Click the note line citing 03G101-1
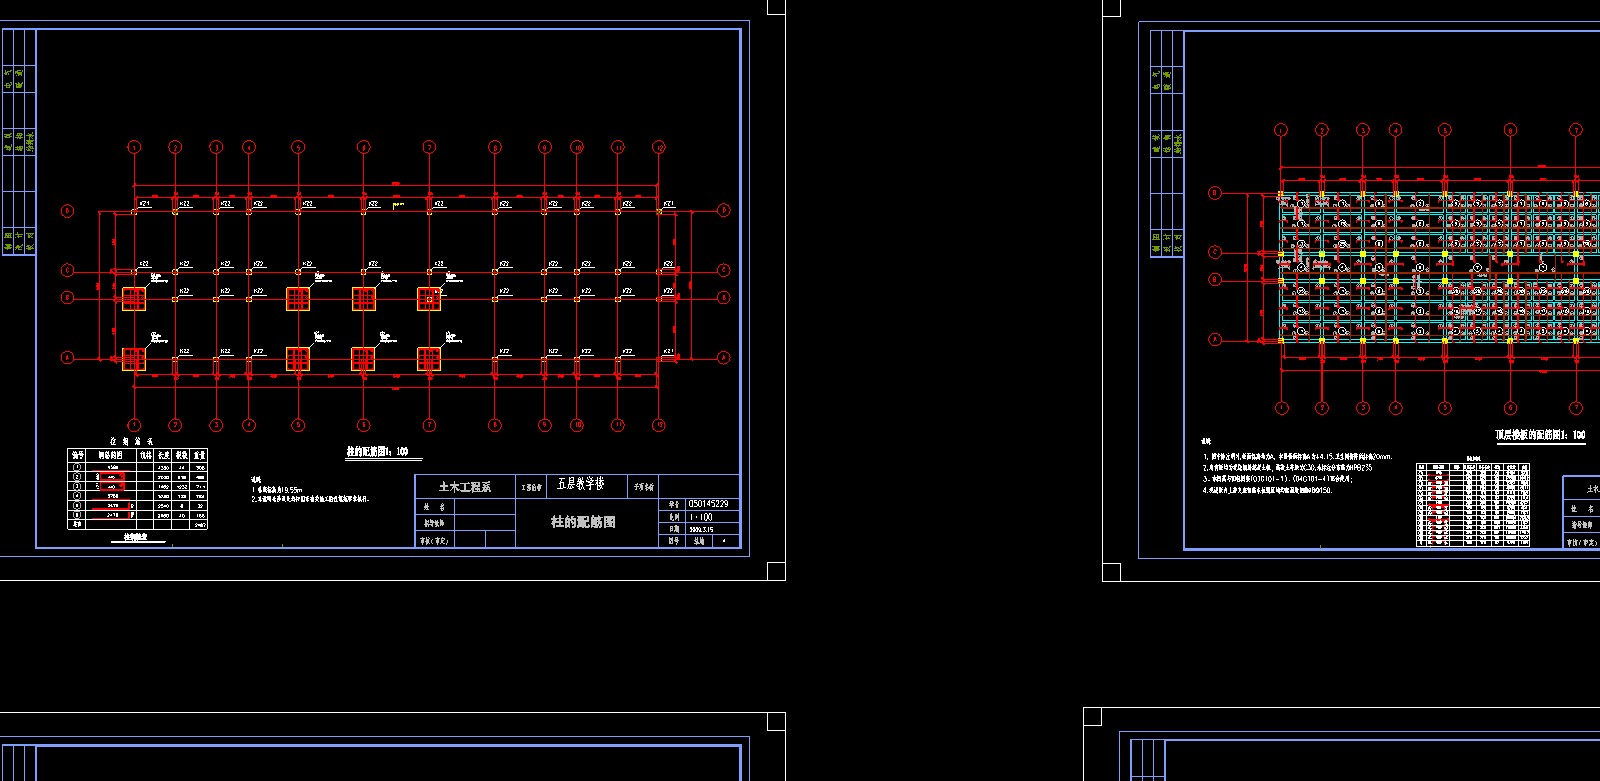The width and height of the screenshot is (1600, 781). click(1277, 479)
